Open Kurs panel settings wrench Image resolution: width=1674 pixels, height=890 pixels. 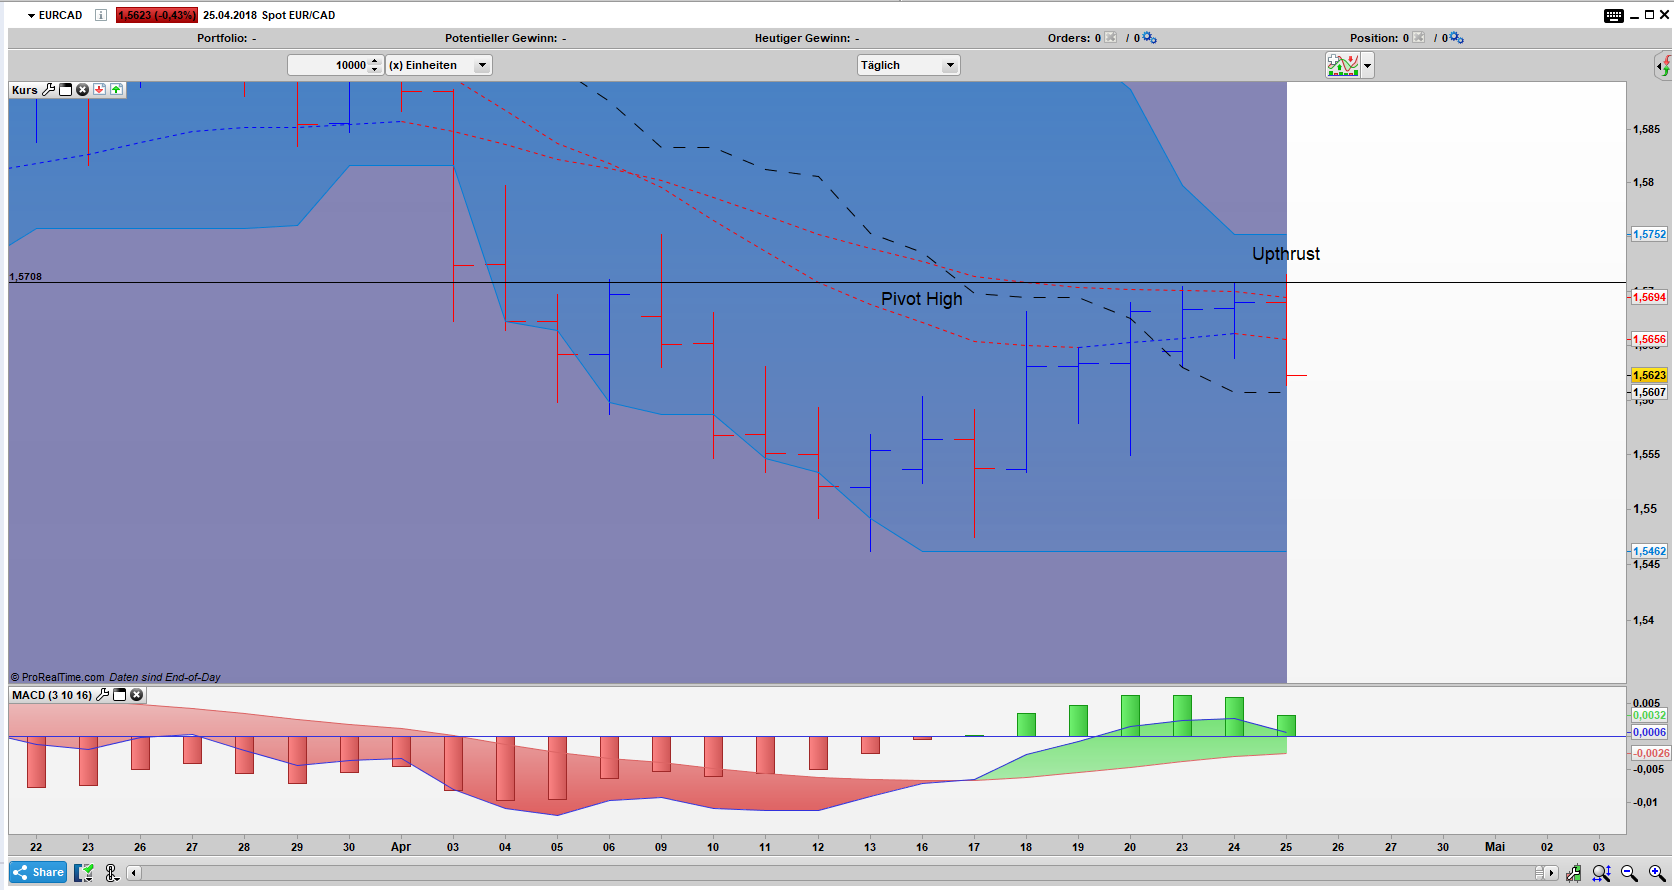coord(48,89)
